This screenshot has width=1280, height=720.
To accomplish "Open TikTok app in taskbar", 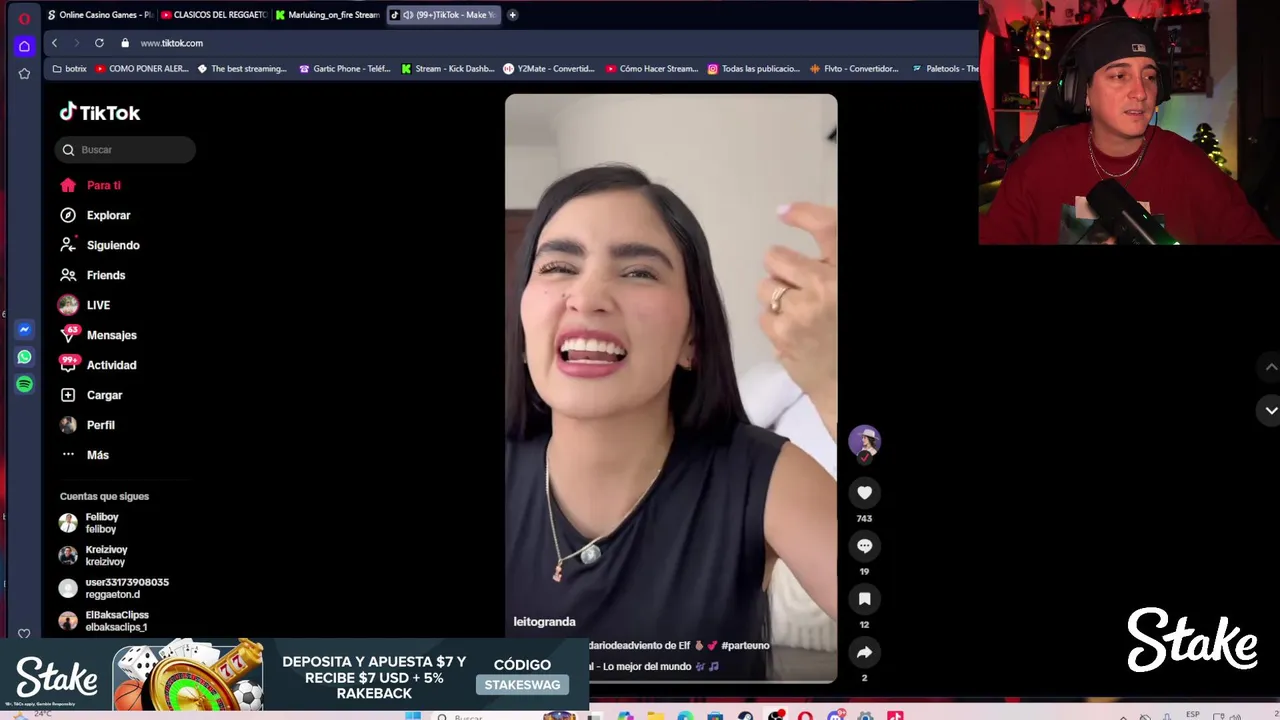I will (895, 715).
